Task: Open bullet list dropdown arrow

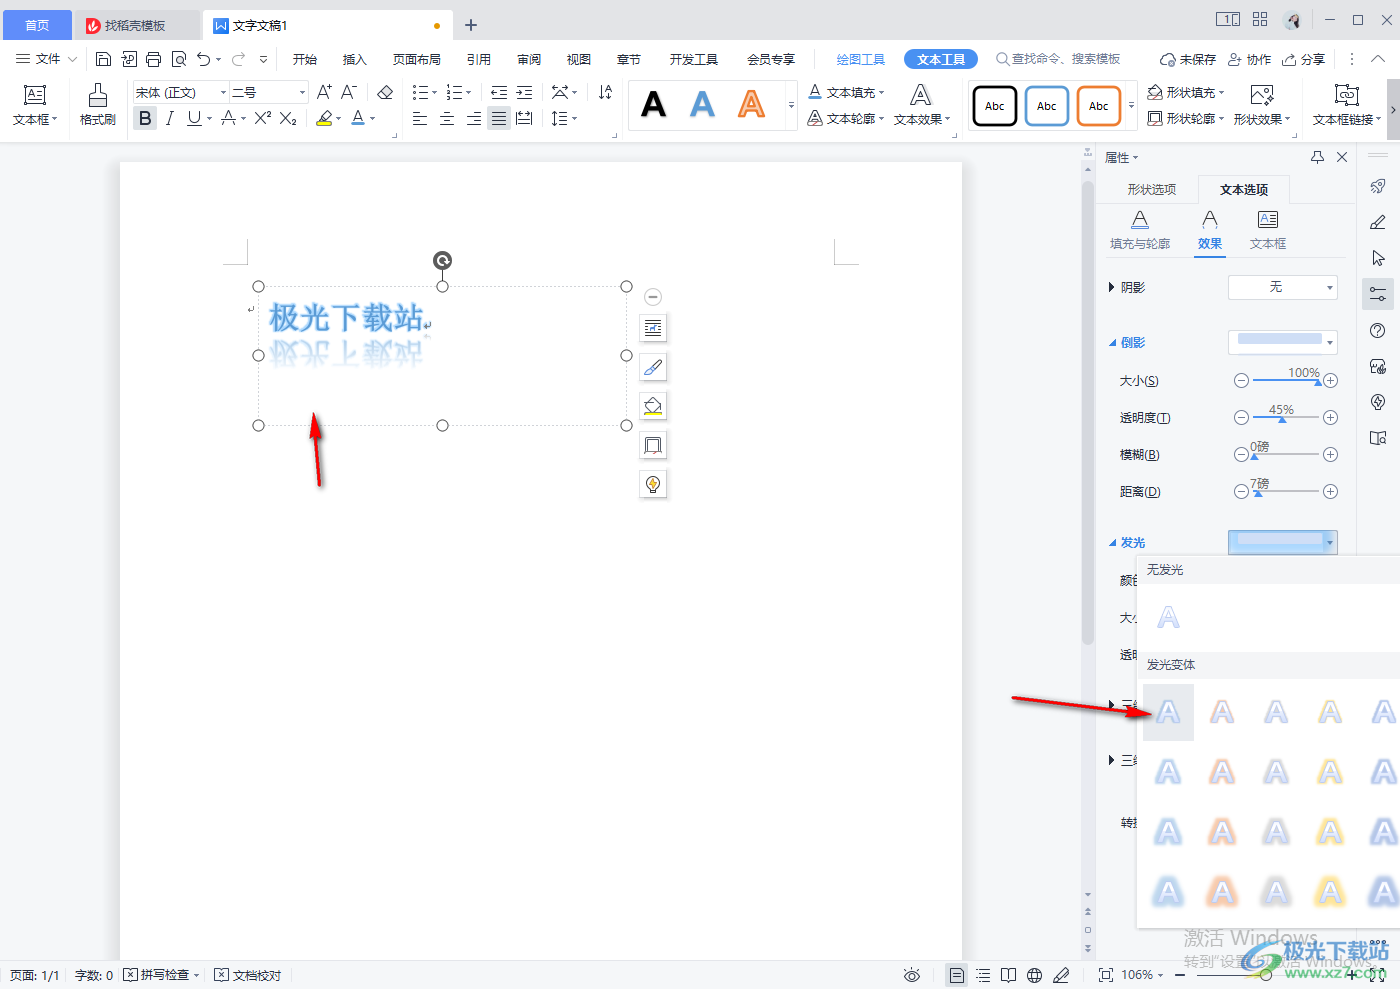Action: click(x=434, y=93)
